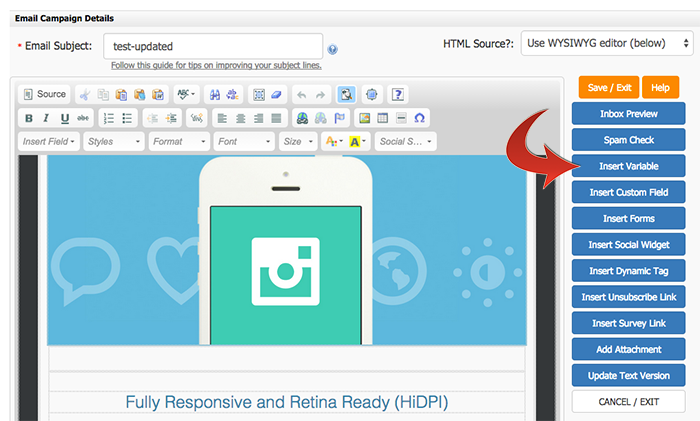Open the HTML Source selector
The height and width of the screenshot is (421, 700).
point(607,43)
